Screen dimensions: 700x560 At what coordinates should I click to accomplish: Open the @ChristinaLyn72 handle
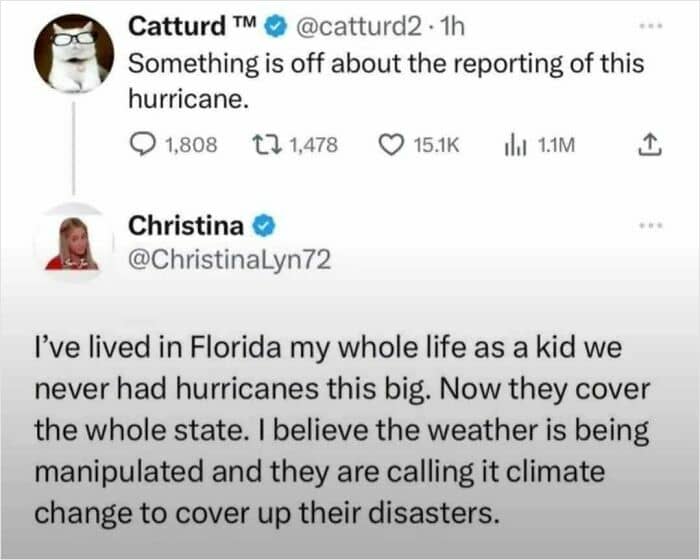pyautogui.click(x=229, y=259)
